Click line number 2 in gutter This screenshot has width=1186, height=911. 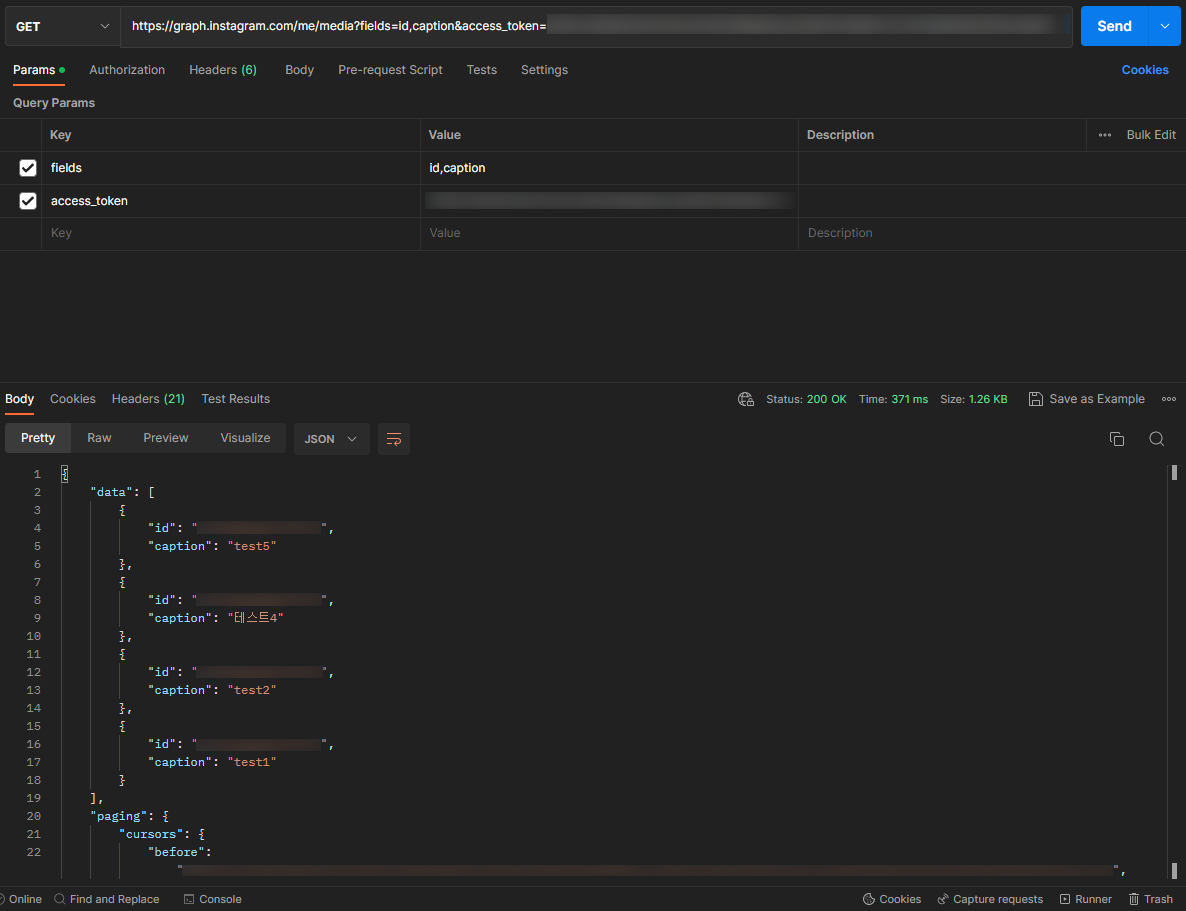pyautogui.click(x=37, y=493)
